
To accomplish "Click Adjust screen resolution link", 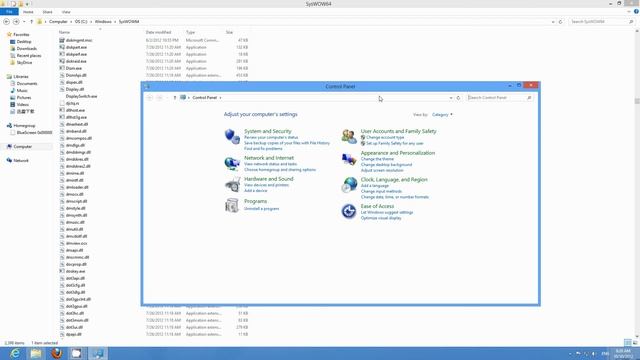I will (382, 170).
